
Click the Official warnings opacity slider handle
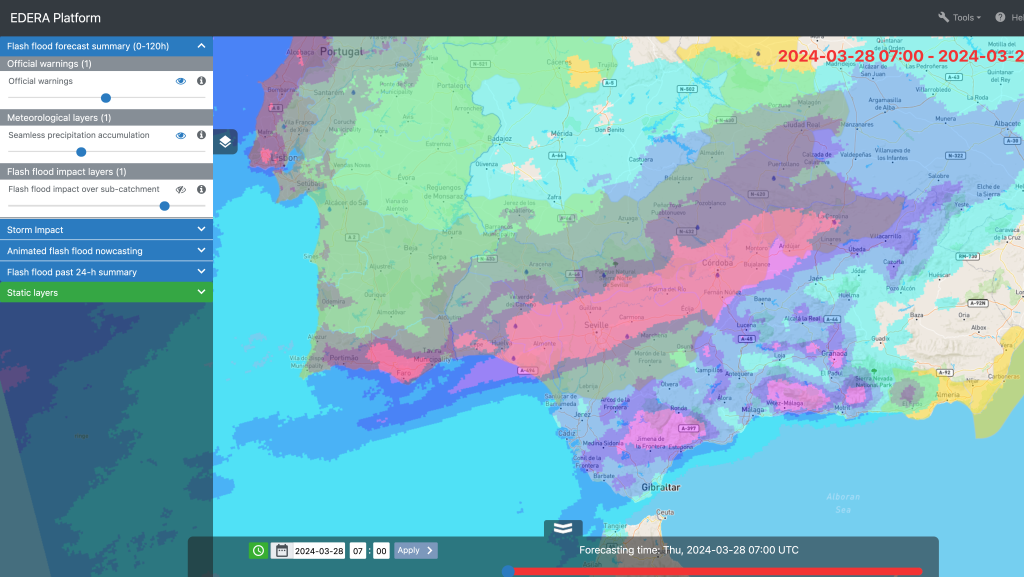106,98
